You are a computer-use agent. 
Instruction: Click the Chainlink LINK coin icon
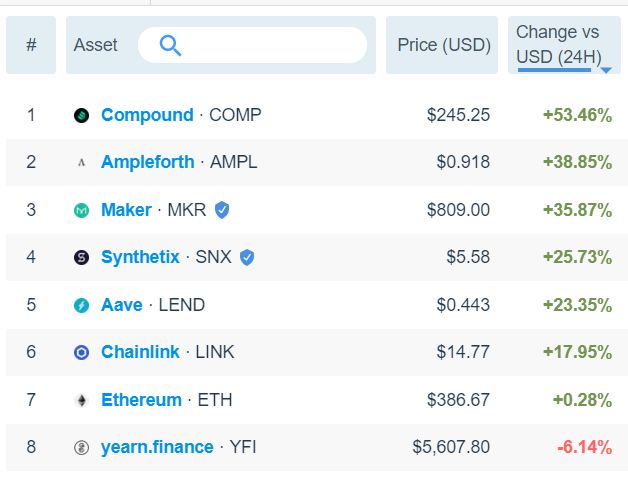point(81,352)
